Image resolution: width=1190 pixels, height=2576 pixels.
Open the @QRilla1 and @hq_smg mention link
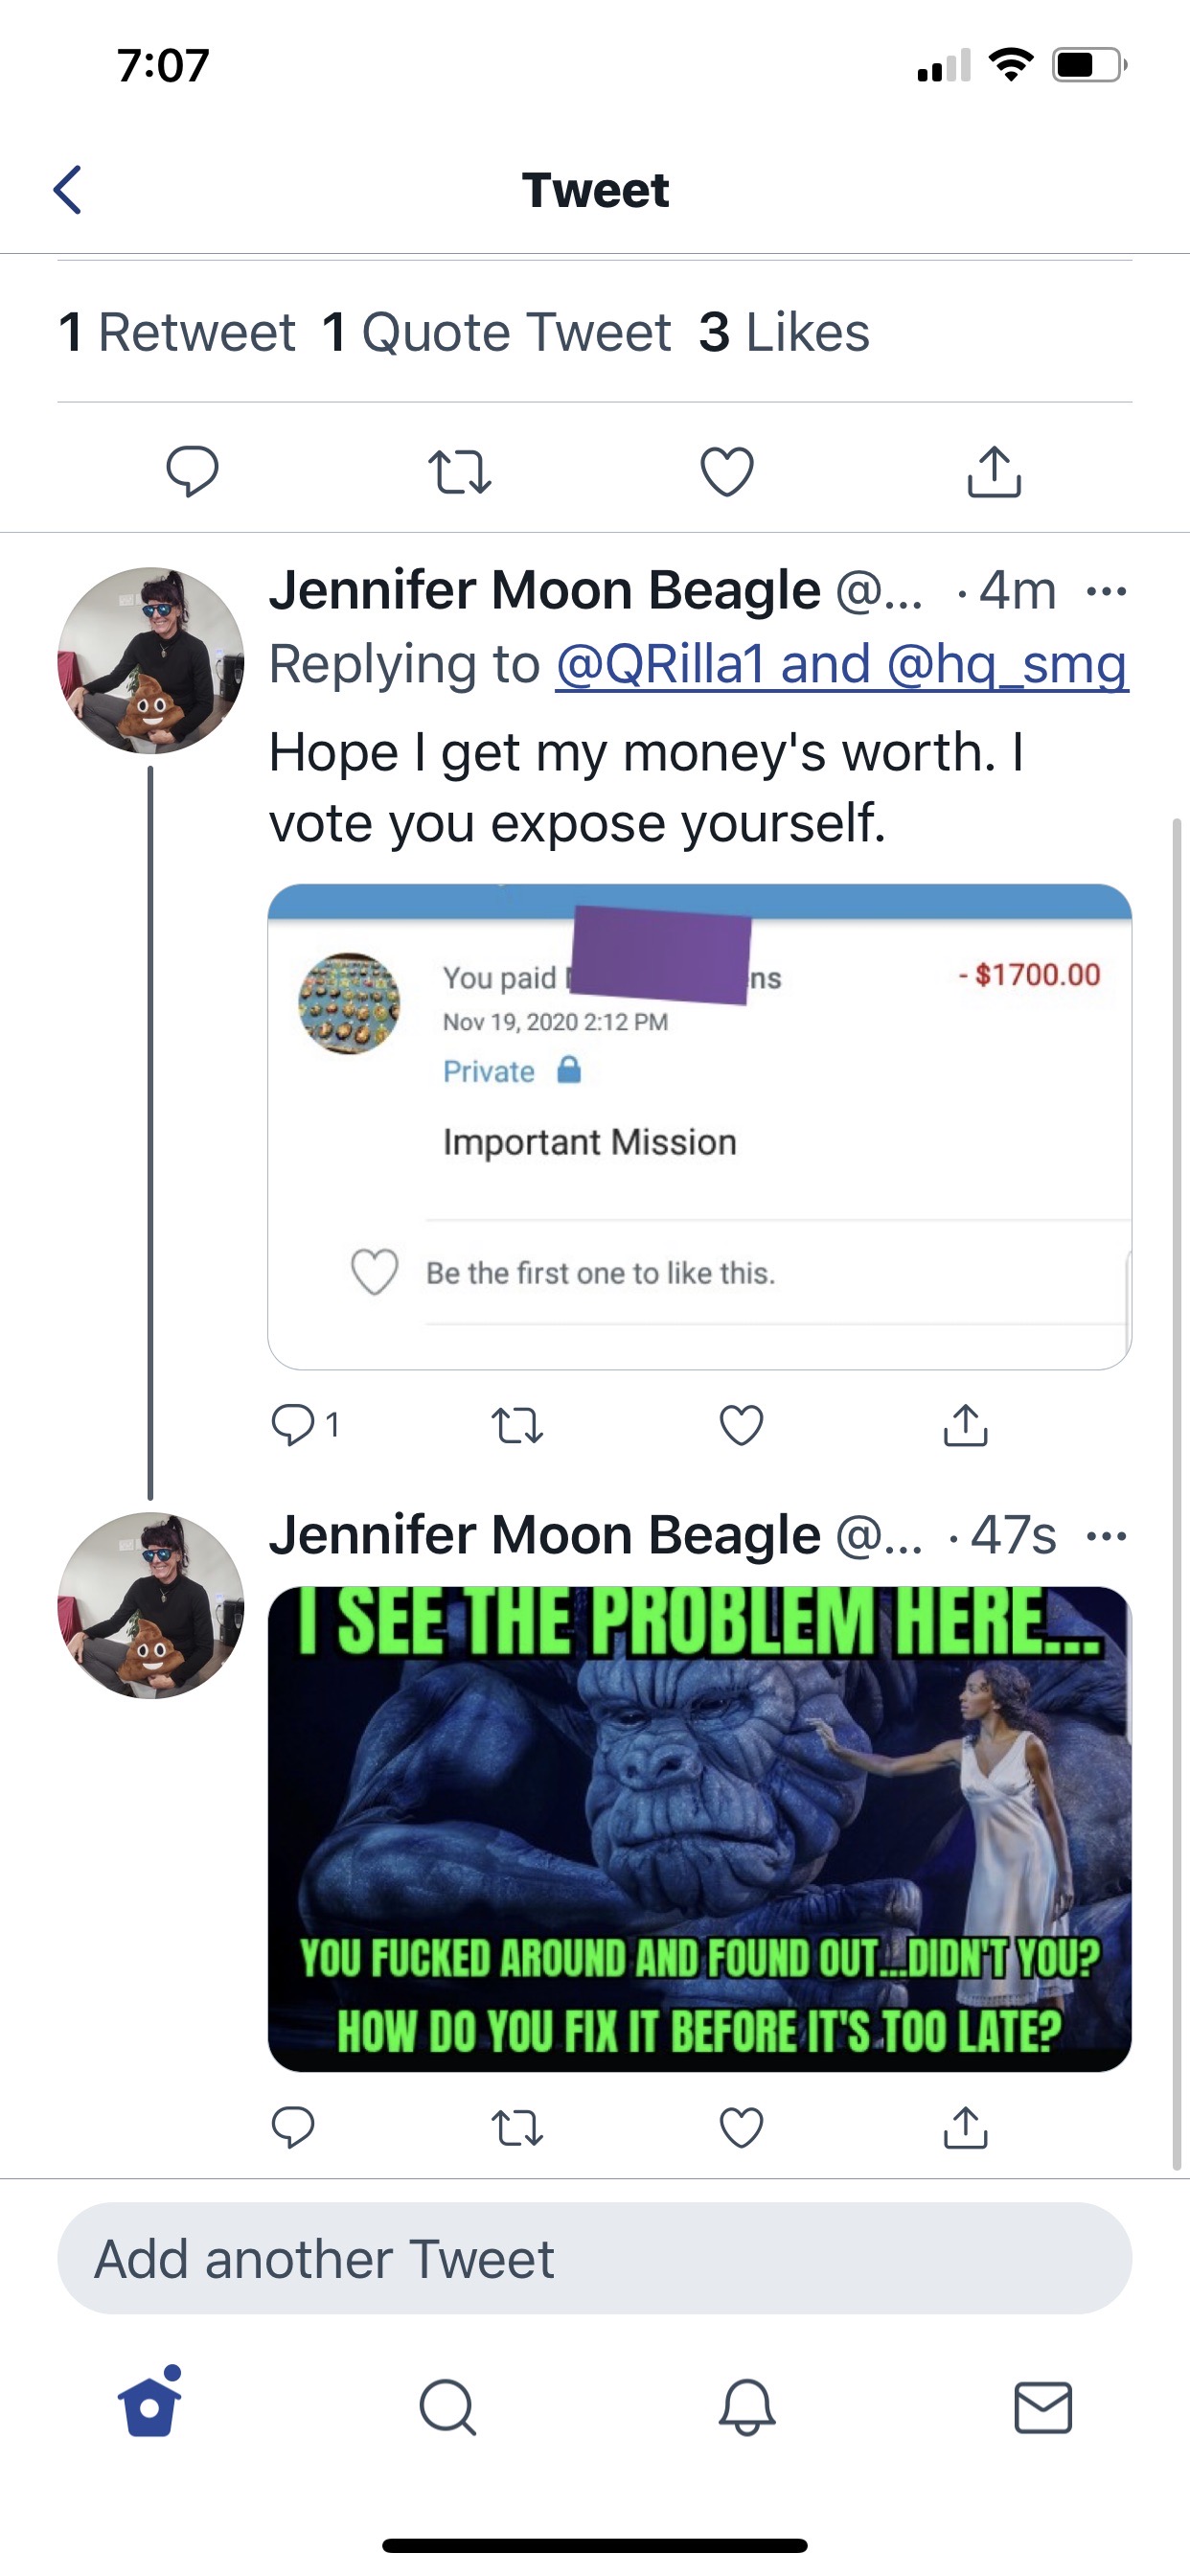click(842, 664)
